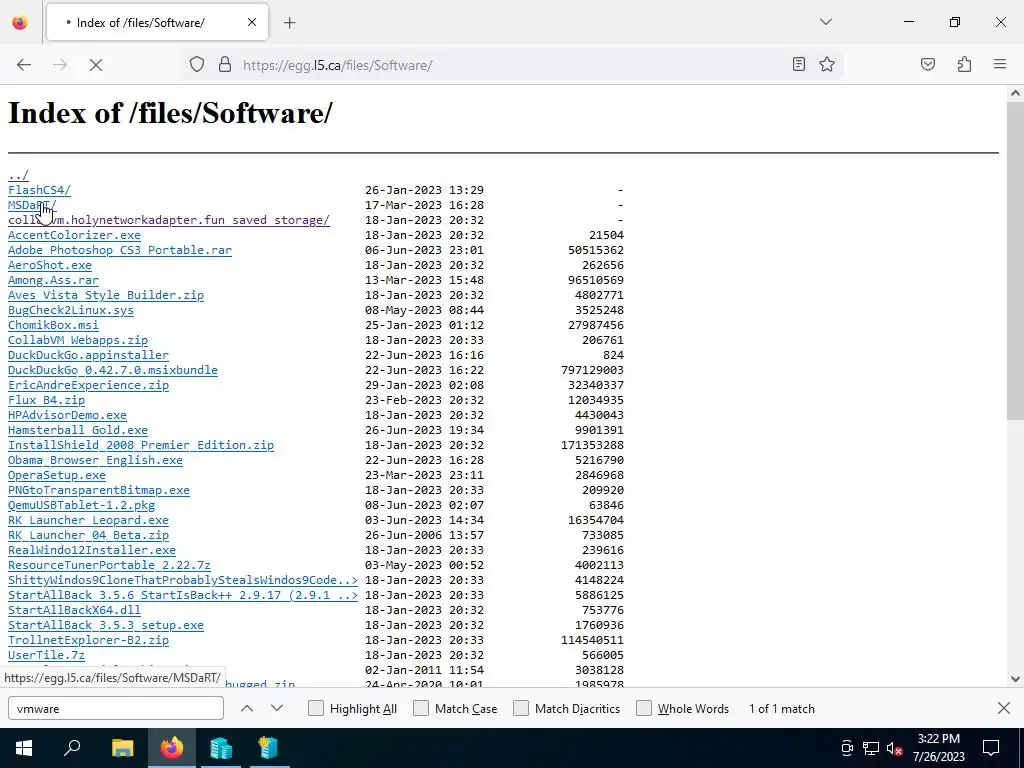Open the parent directory ../ link
Viewport: 1024px width, 768px height.
(x=18, y=175)
